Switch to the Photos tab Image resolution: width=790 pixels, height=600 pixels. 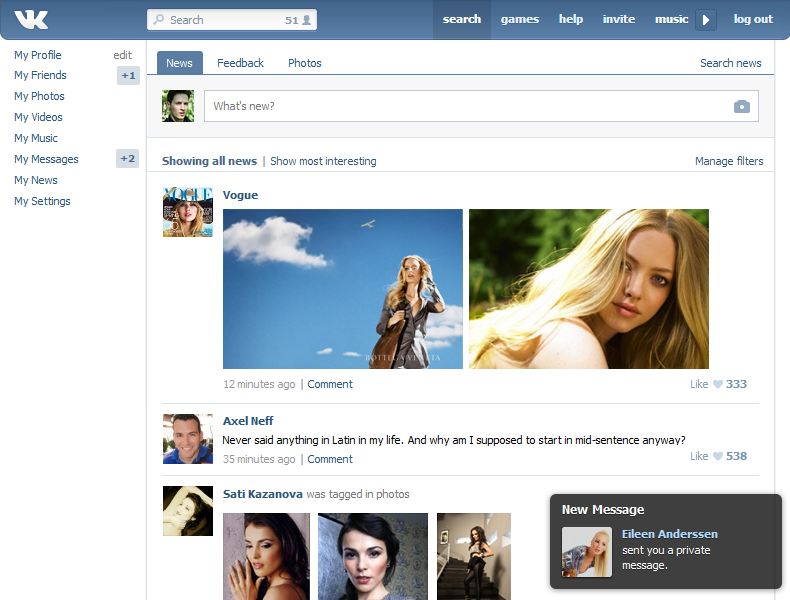tap(305, 63)
